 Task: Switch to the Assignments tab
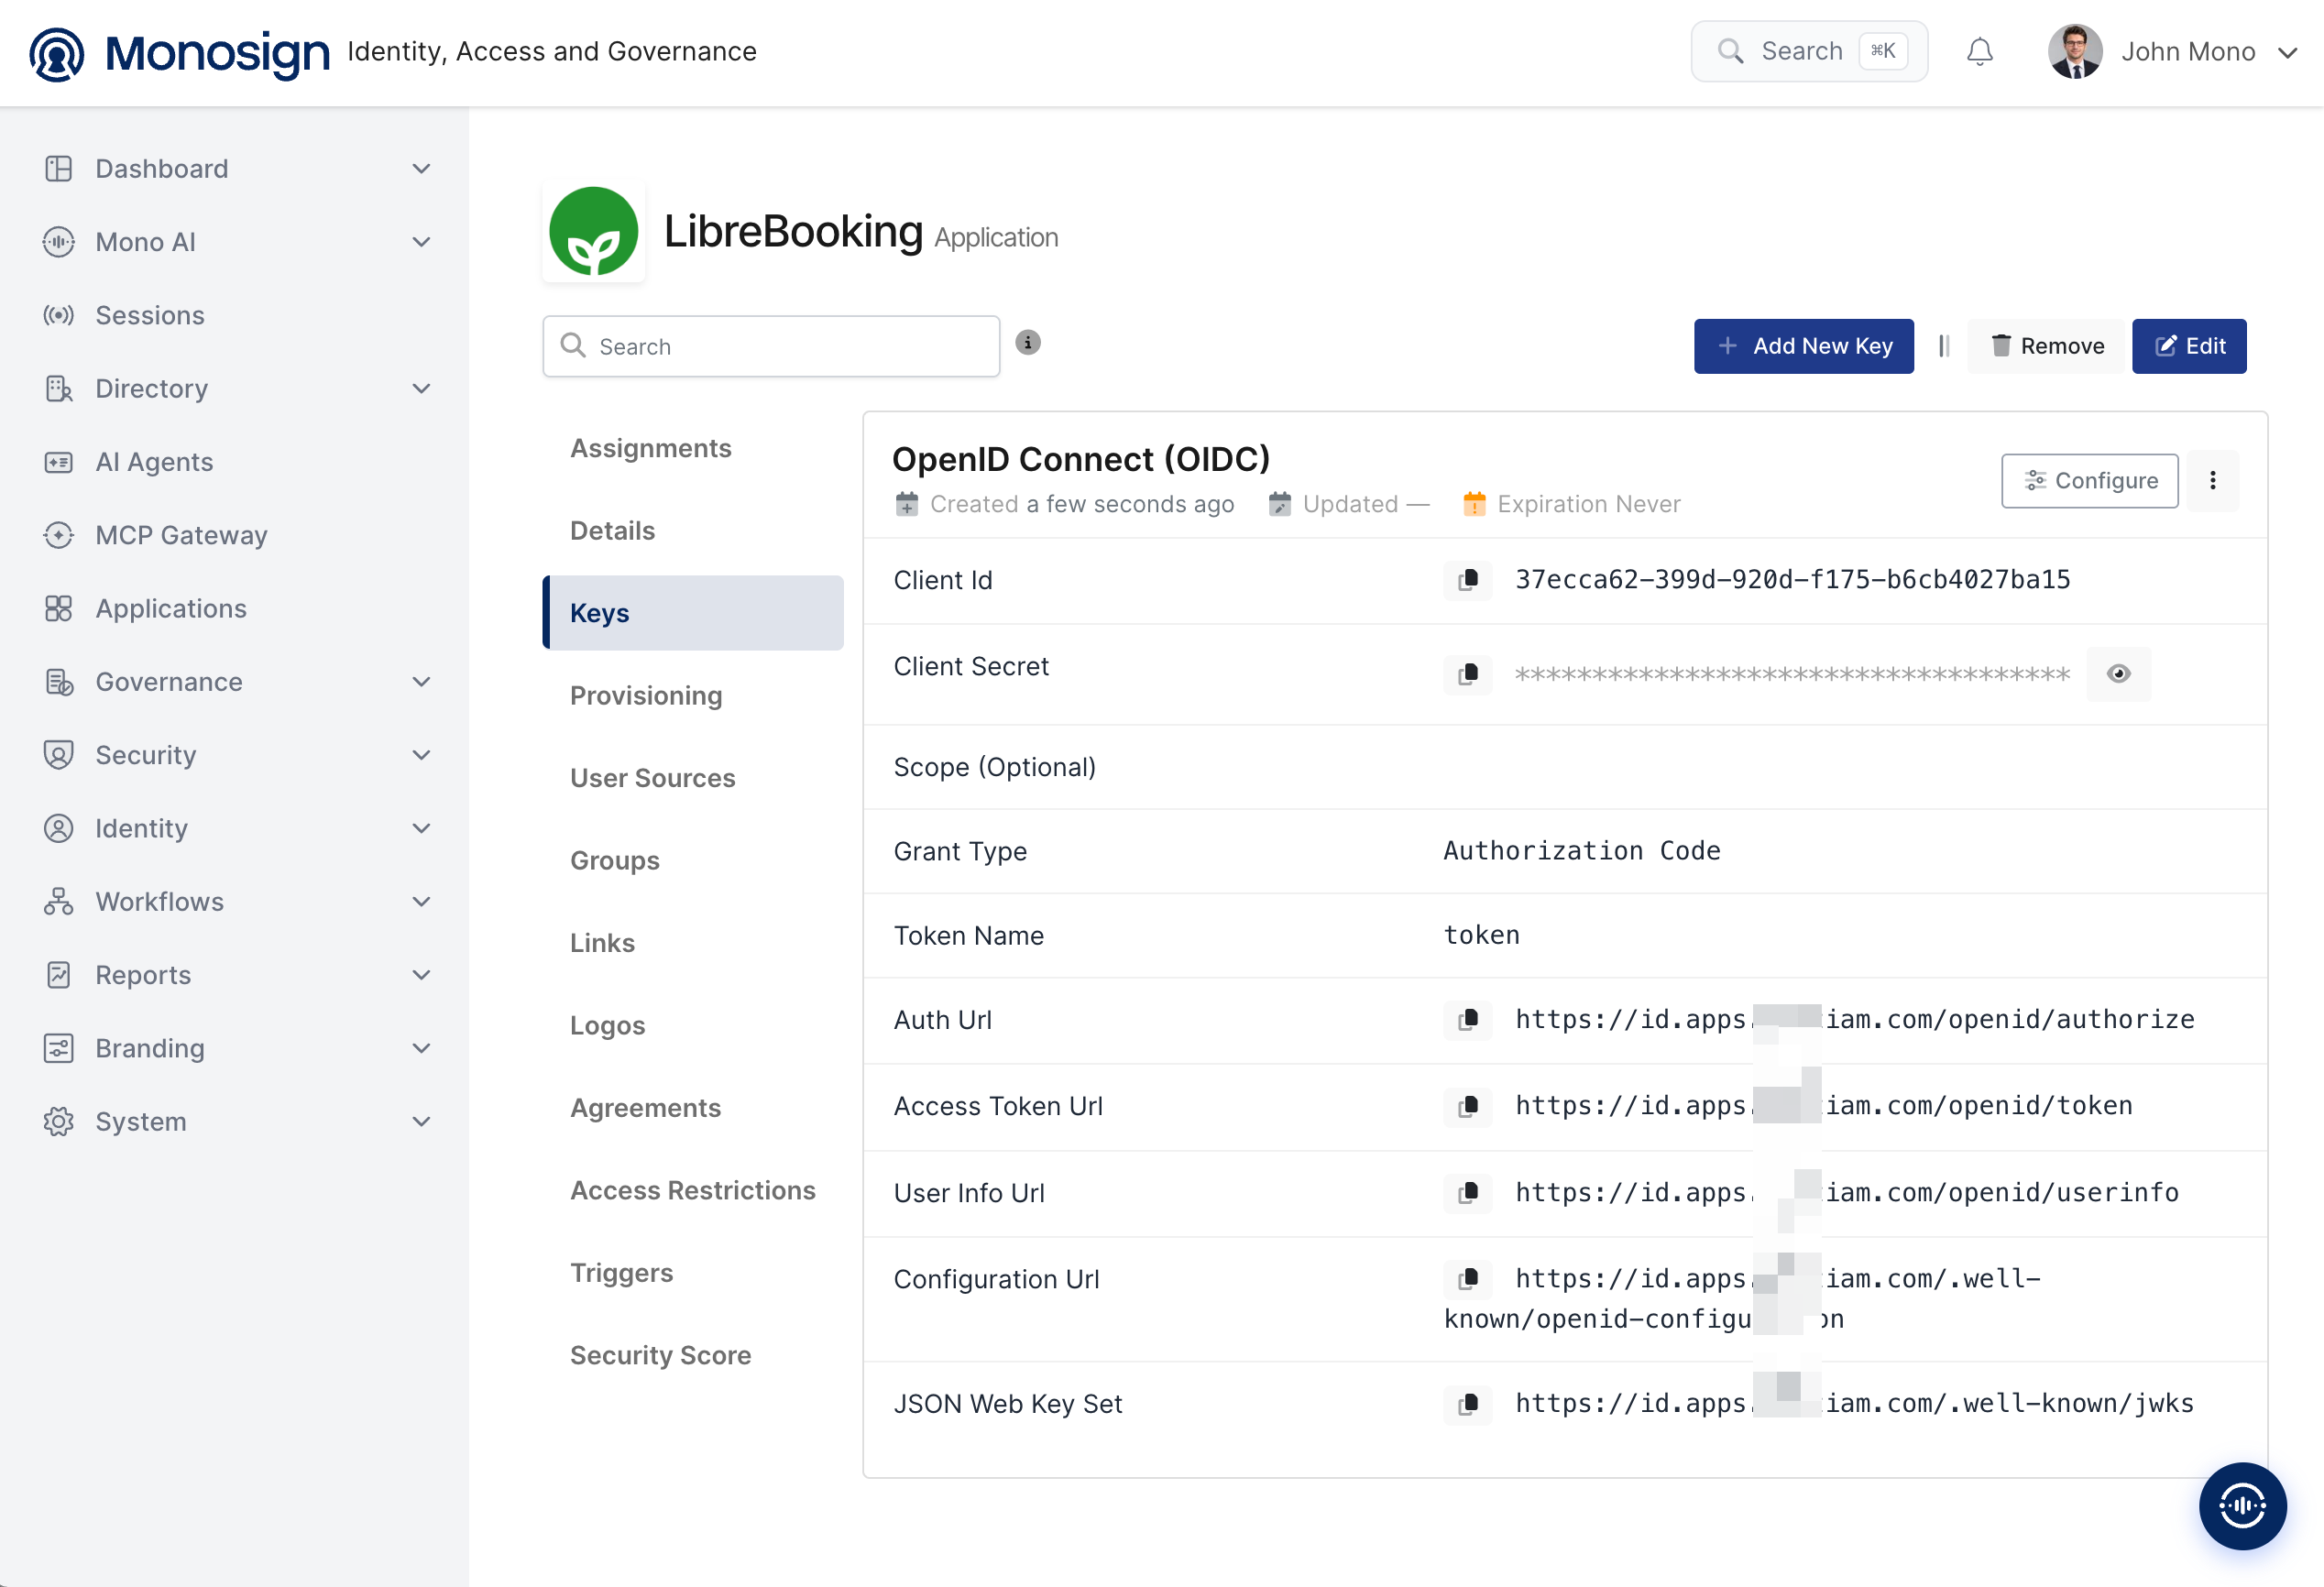pos(692,448)
